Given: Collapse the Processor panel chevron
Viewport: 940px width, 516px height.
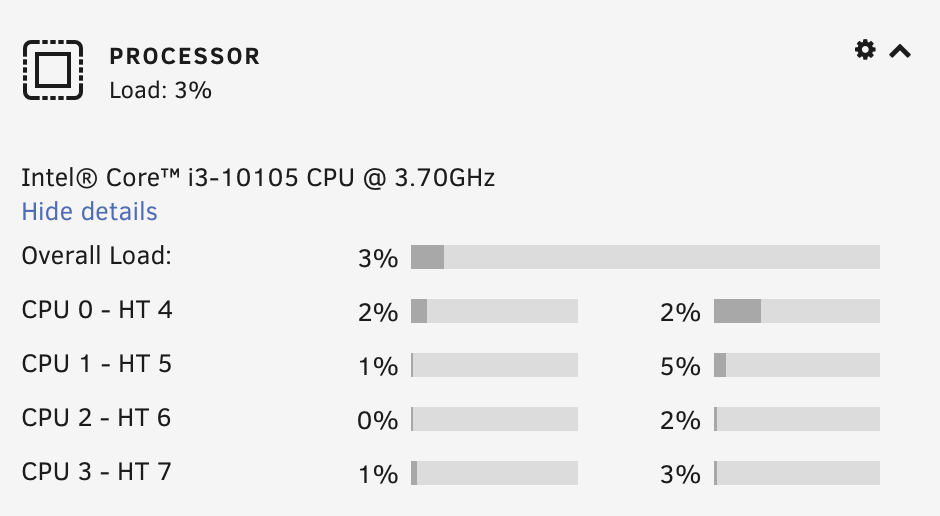Looking at the screenshot, I should pyautogui.click(x=900, y=52).
